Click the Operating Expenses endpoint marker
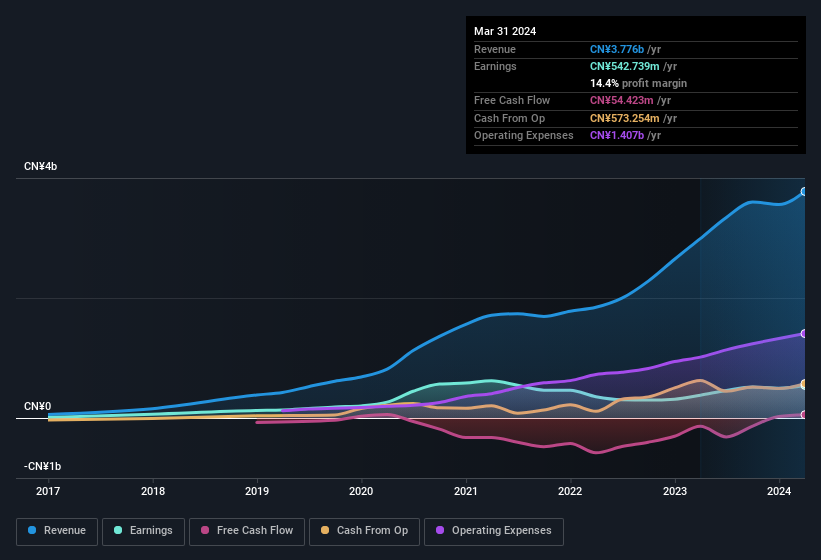 804,333
